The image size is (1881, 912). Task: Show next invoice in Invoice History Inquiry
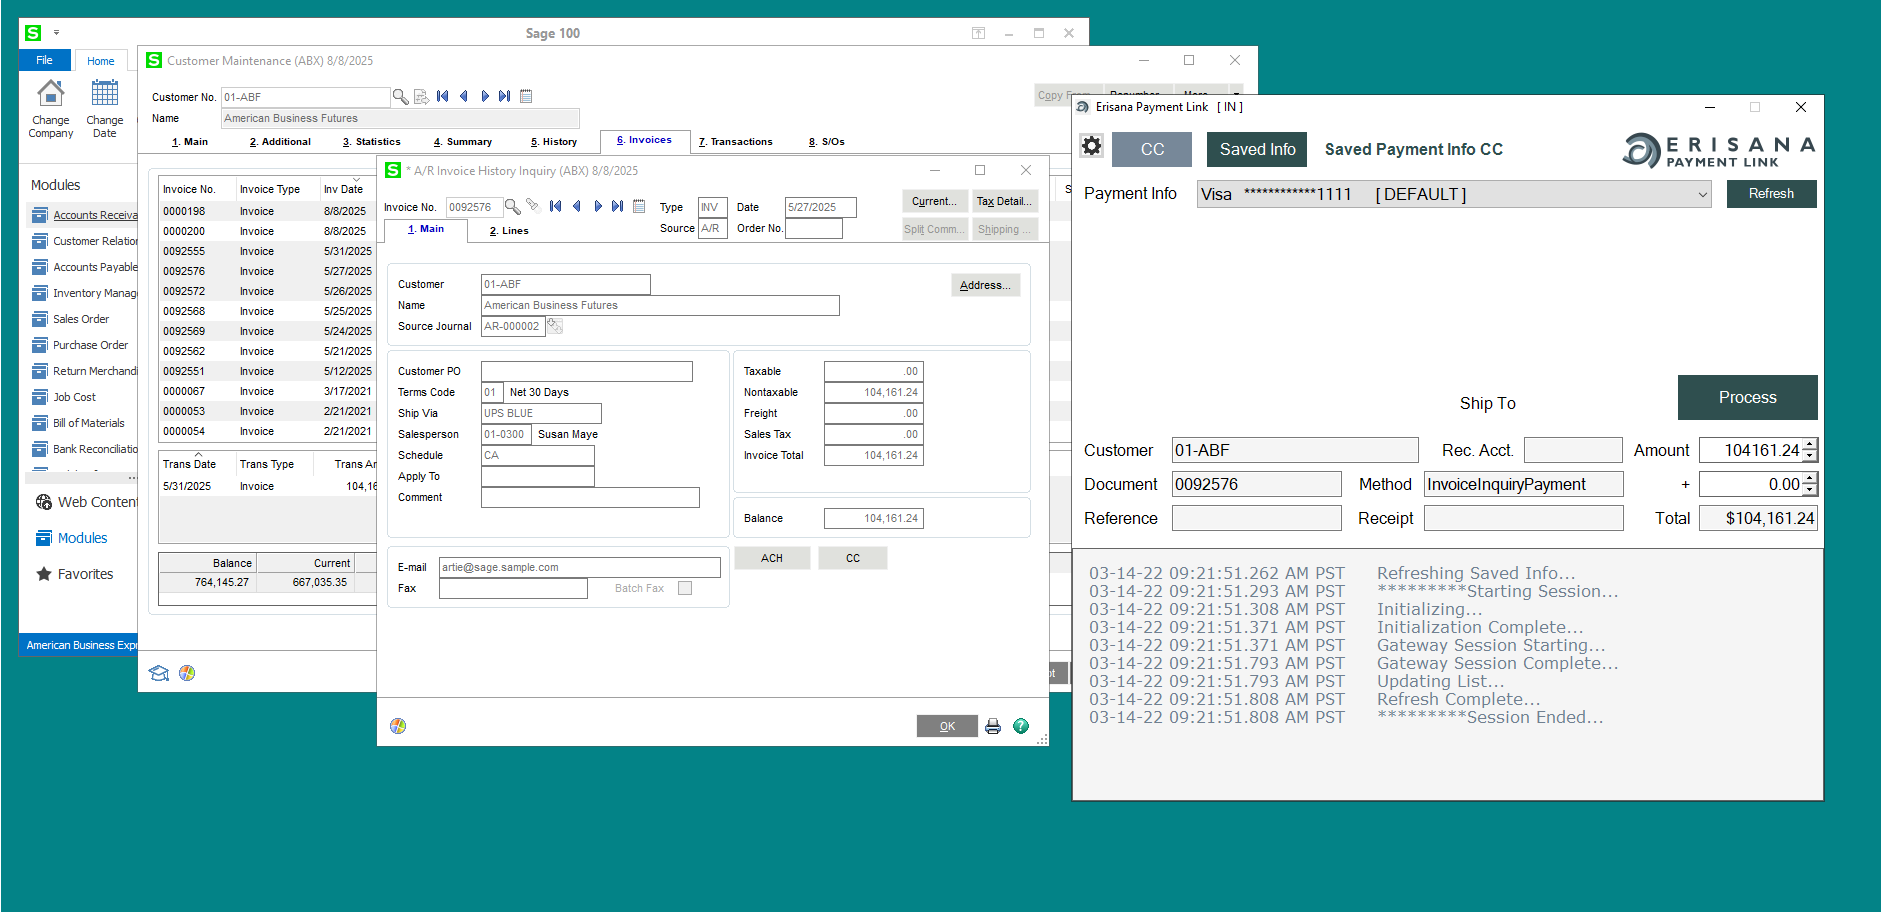[598, 207]
